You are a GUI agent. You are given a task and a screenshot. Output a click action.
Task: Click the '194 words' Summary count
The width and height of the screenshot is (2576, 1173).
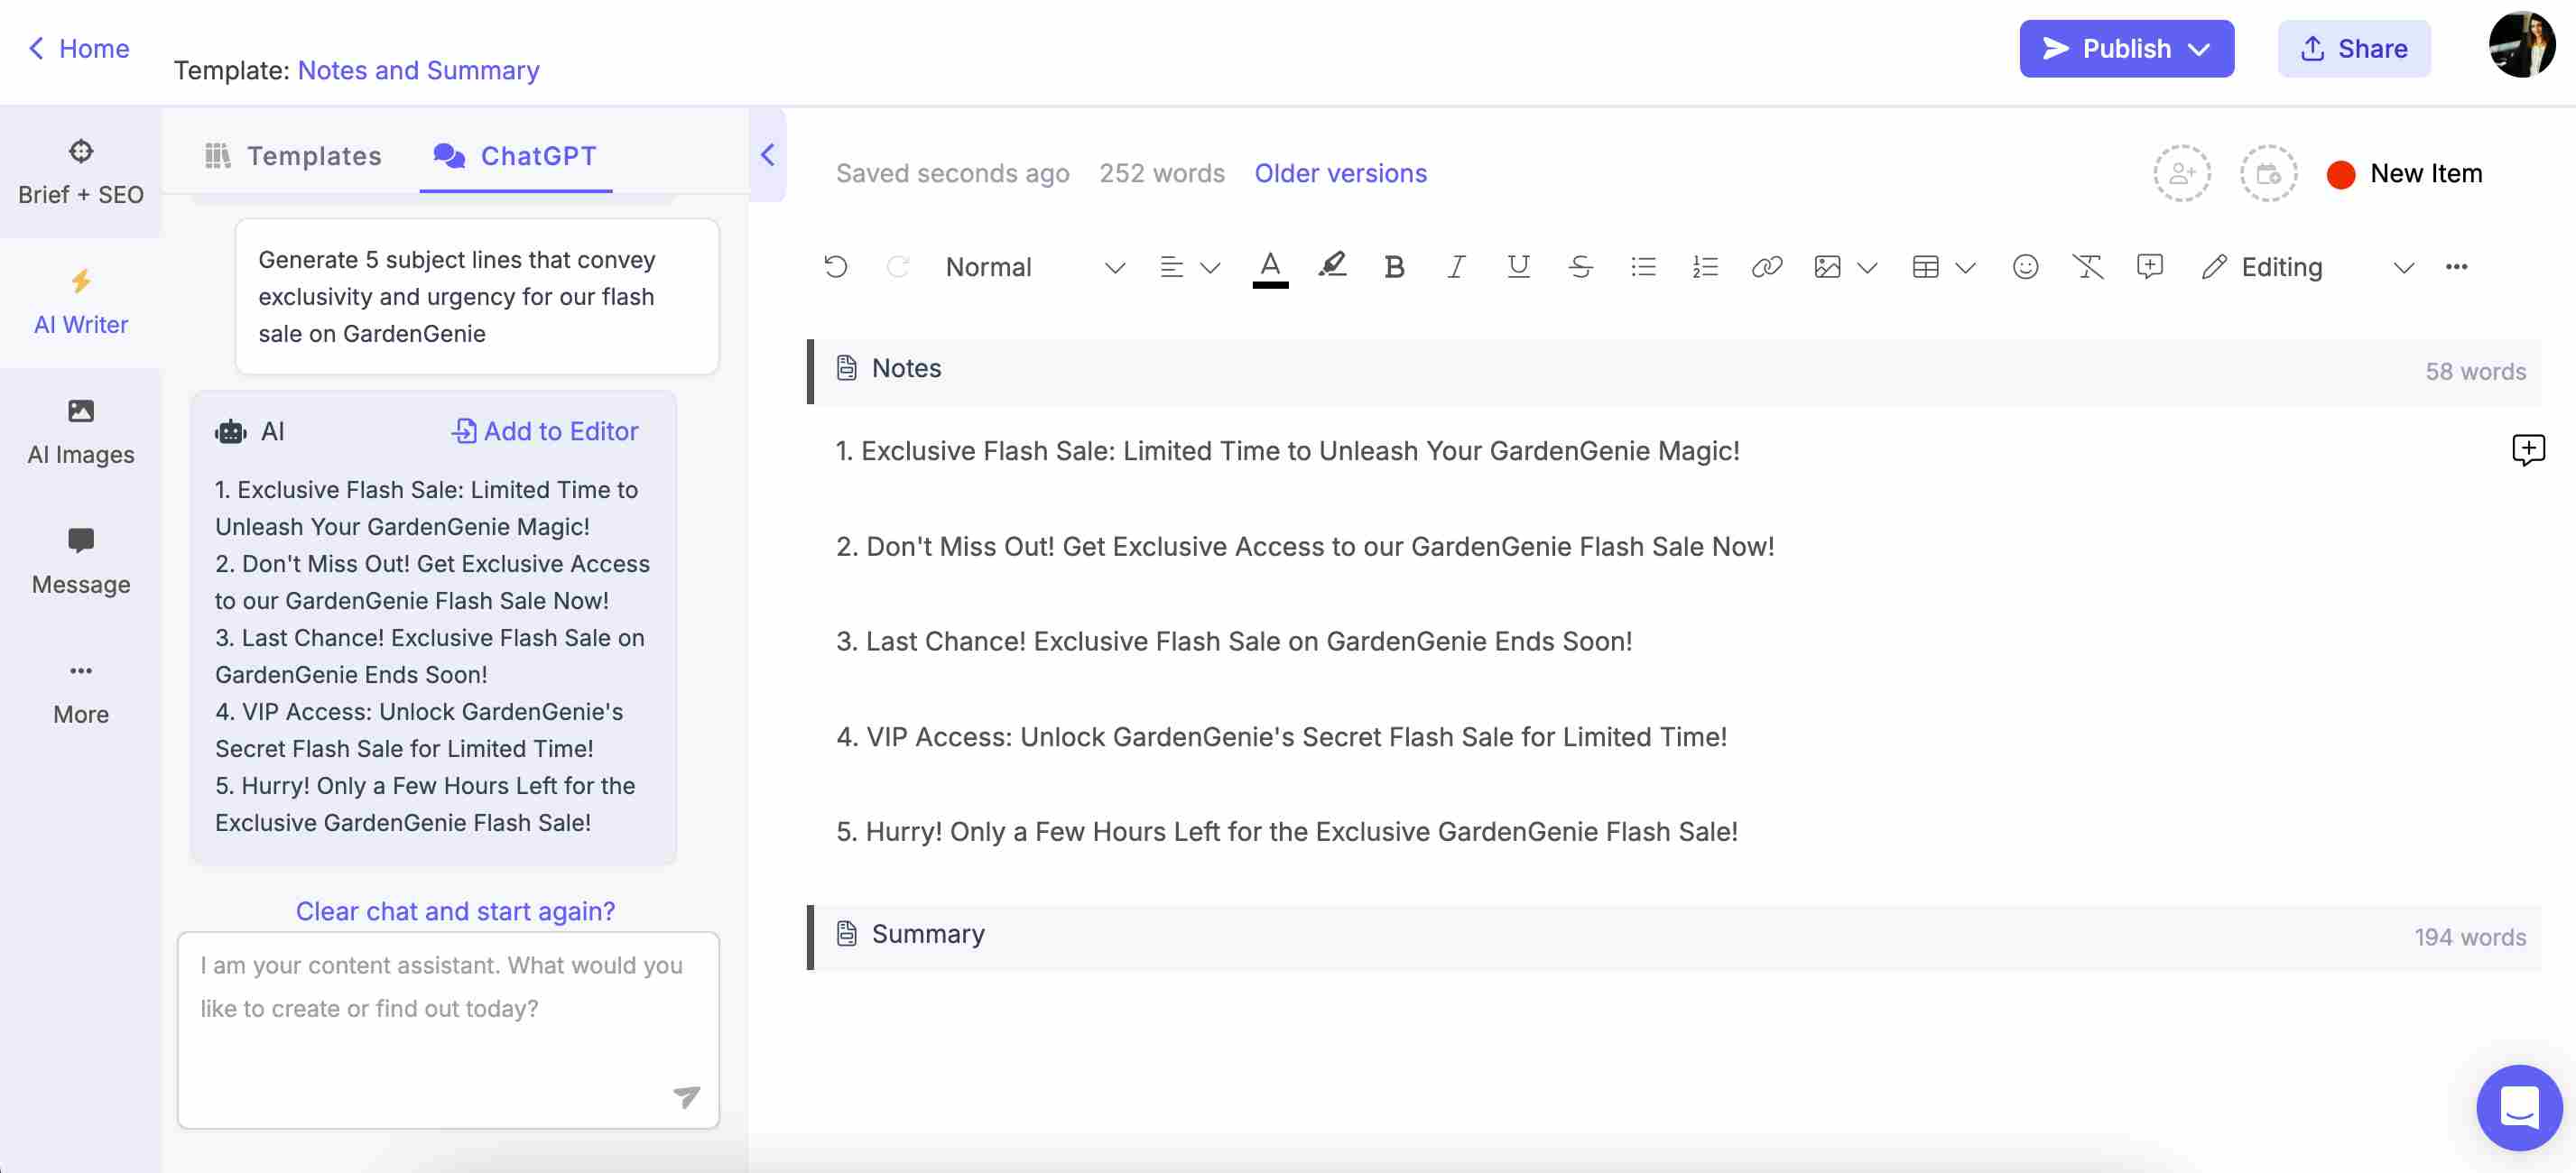[x=2470, y=937]
